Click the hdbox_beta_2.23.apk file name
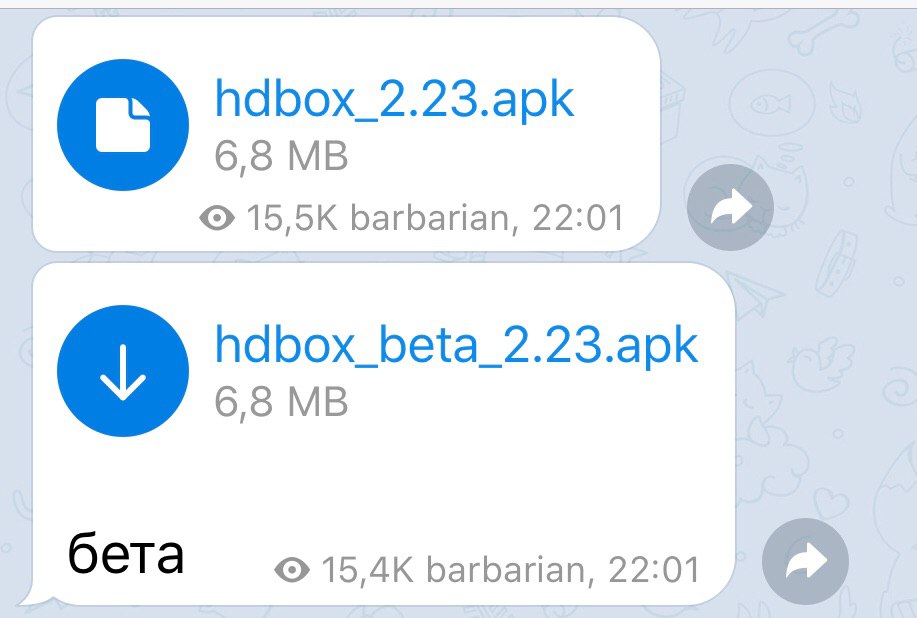 click(457, 346)
